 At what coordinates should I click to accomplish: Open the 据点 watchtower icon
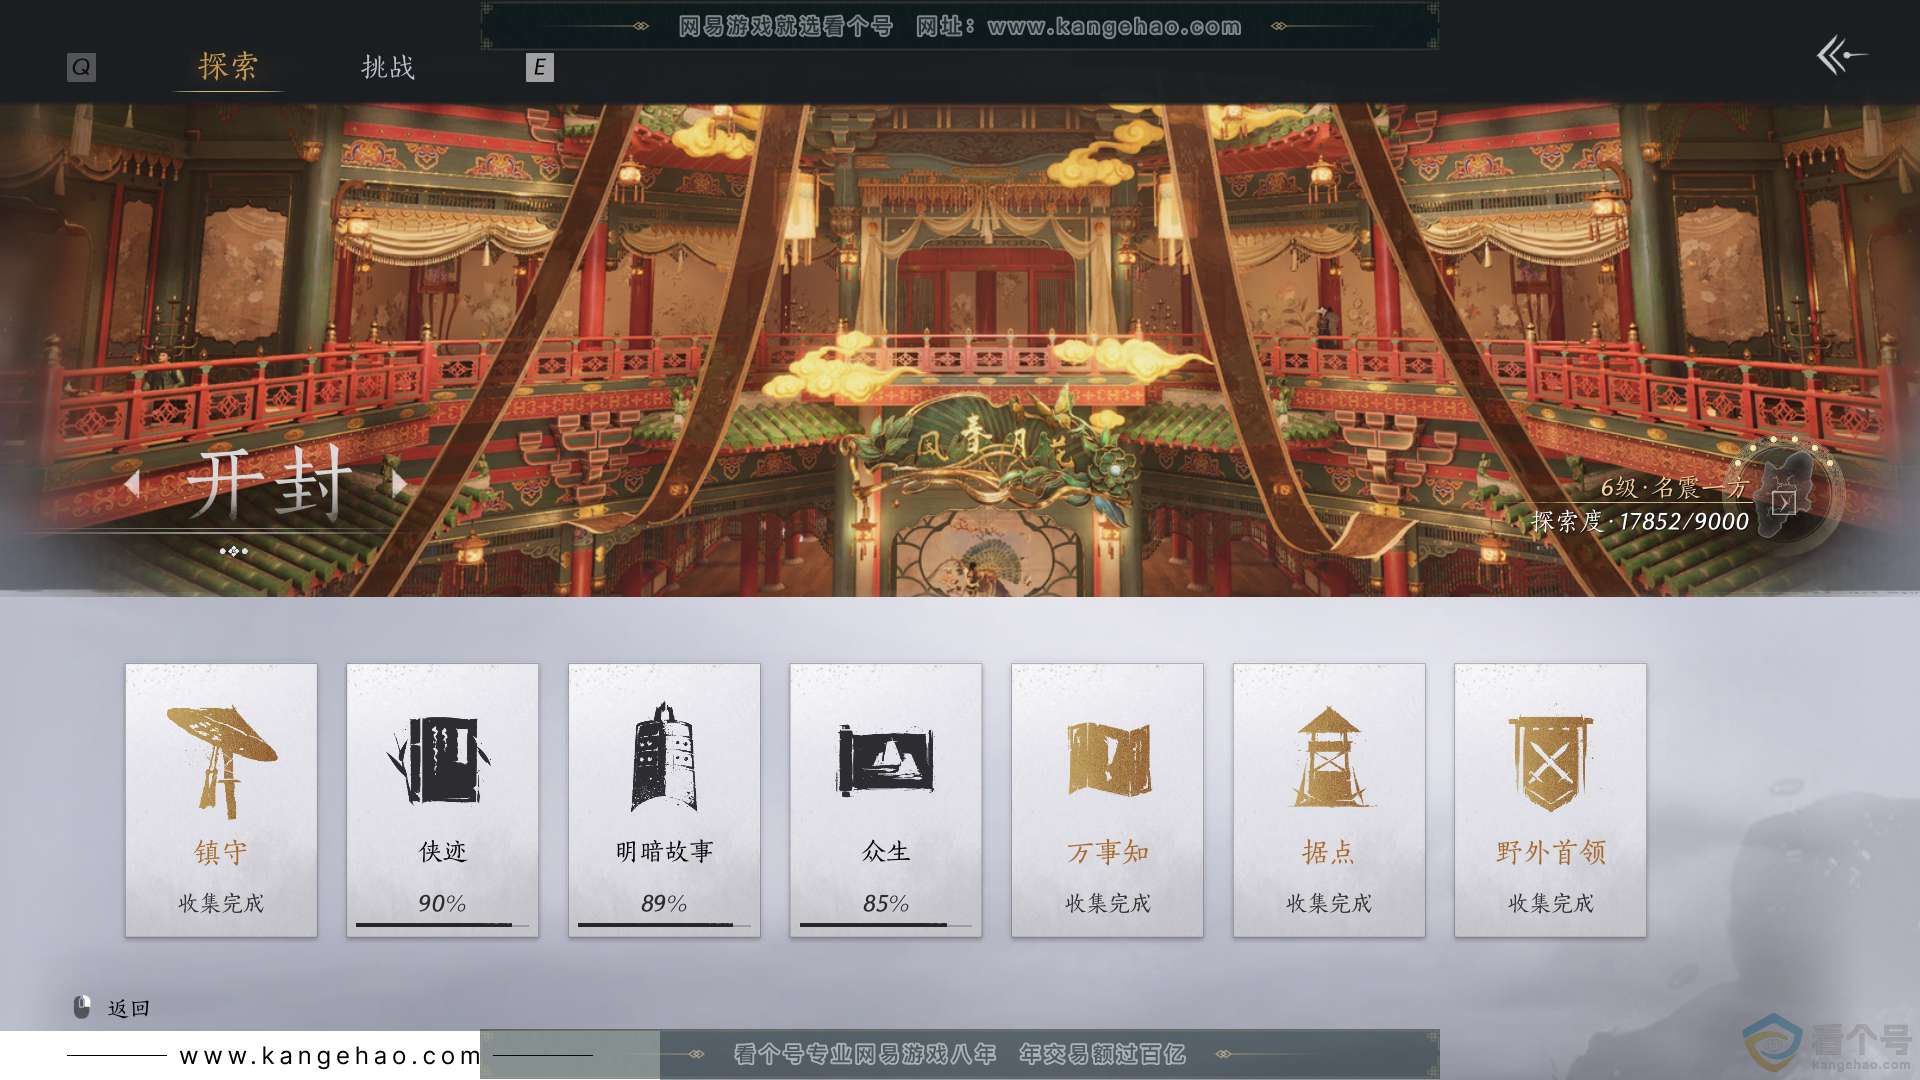1329,757
